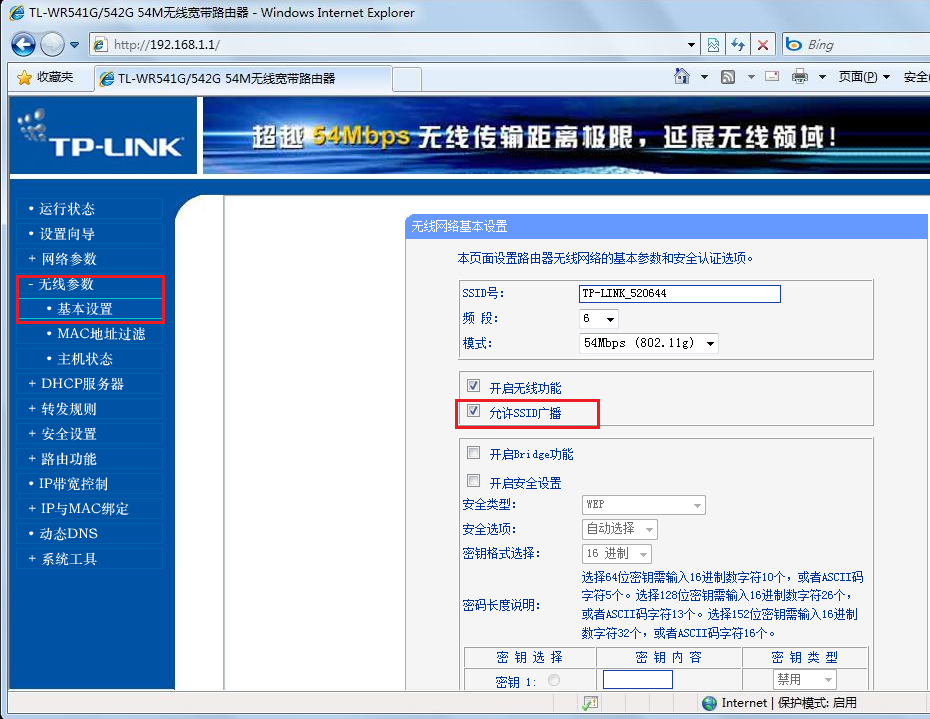Go to the Home page icon
The width and height of the screenshot is (930, 719).
(x=682, y=77)
